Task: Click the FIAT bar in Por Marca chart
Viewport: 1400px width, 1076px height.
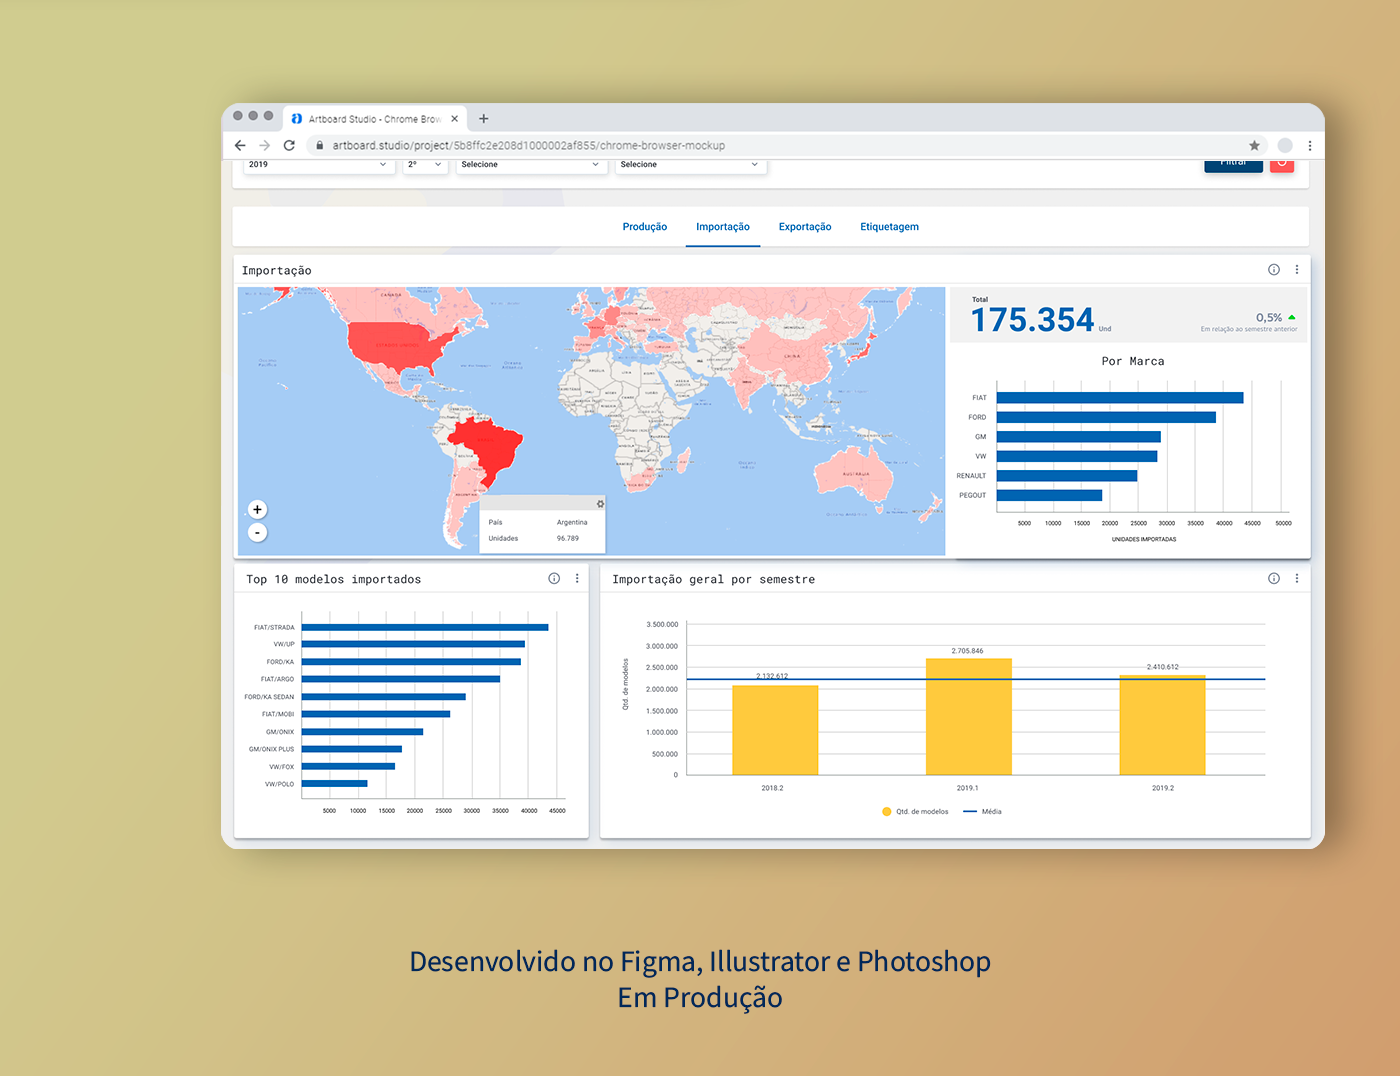Action: [1120, 398]
